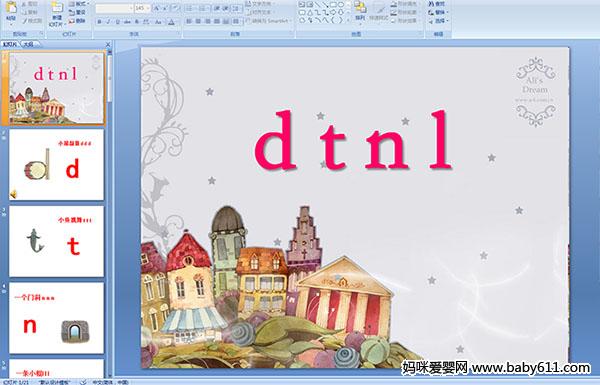600x385 pixels.
Task: Open the Character Spacing menu
Action: (x=147, y=22)
